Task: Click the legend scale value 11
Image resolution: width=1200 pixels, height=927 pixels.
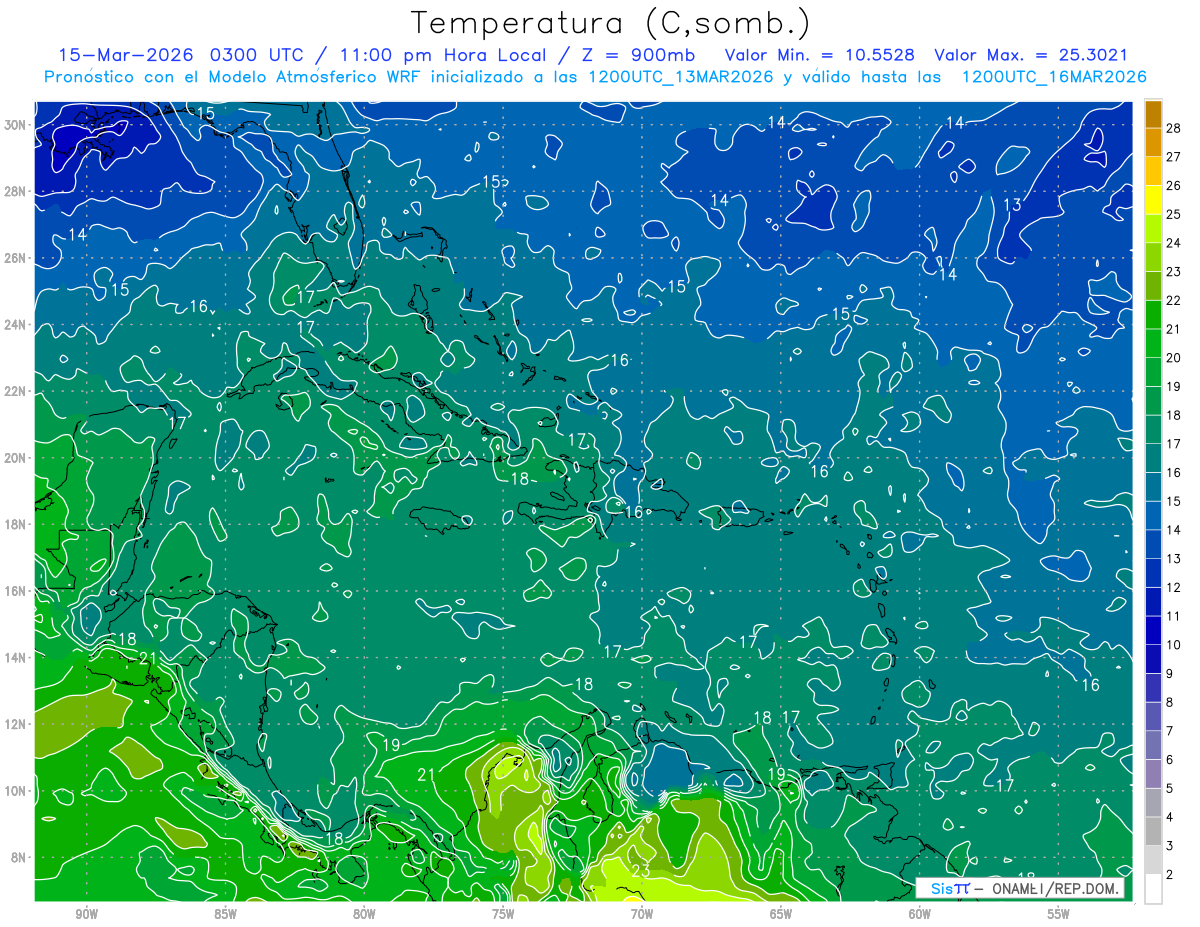Action: tap(1174, 617)
